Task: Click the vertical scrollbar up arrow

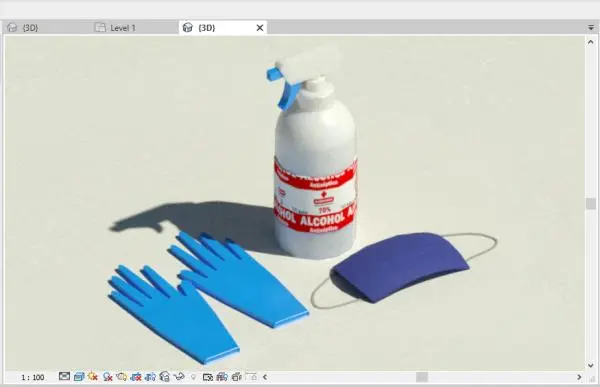Action: 591,42
